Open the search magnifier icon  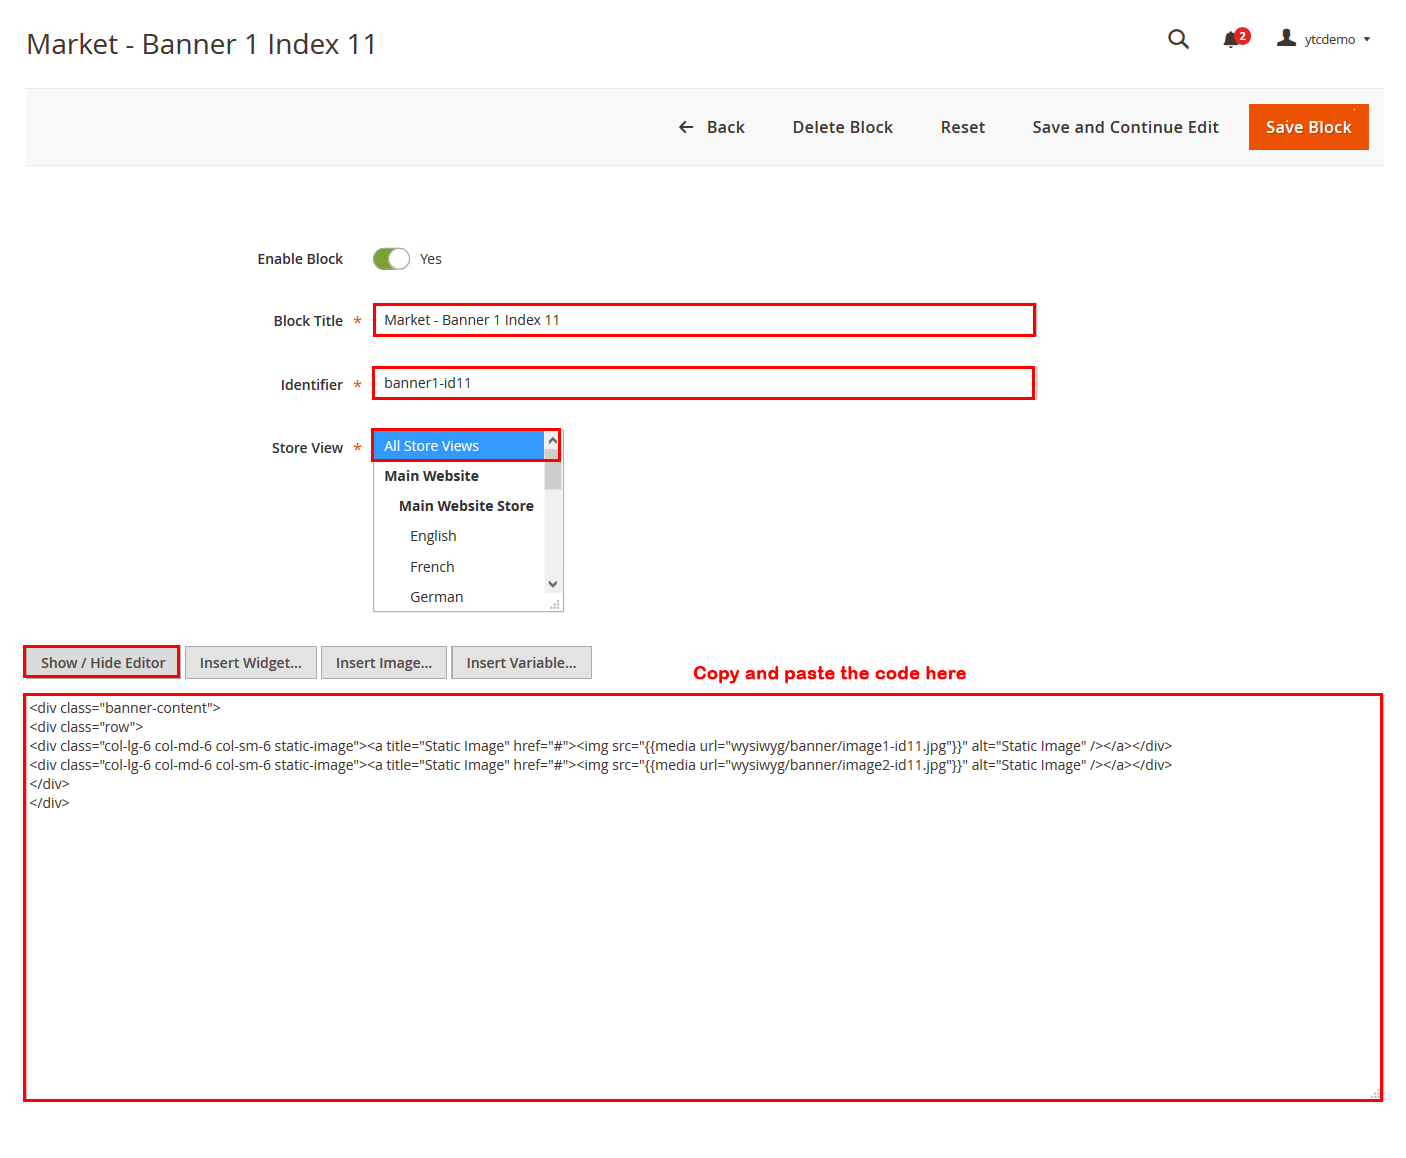(x=1178, y=39)
